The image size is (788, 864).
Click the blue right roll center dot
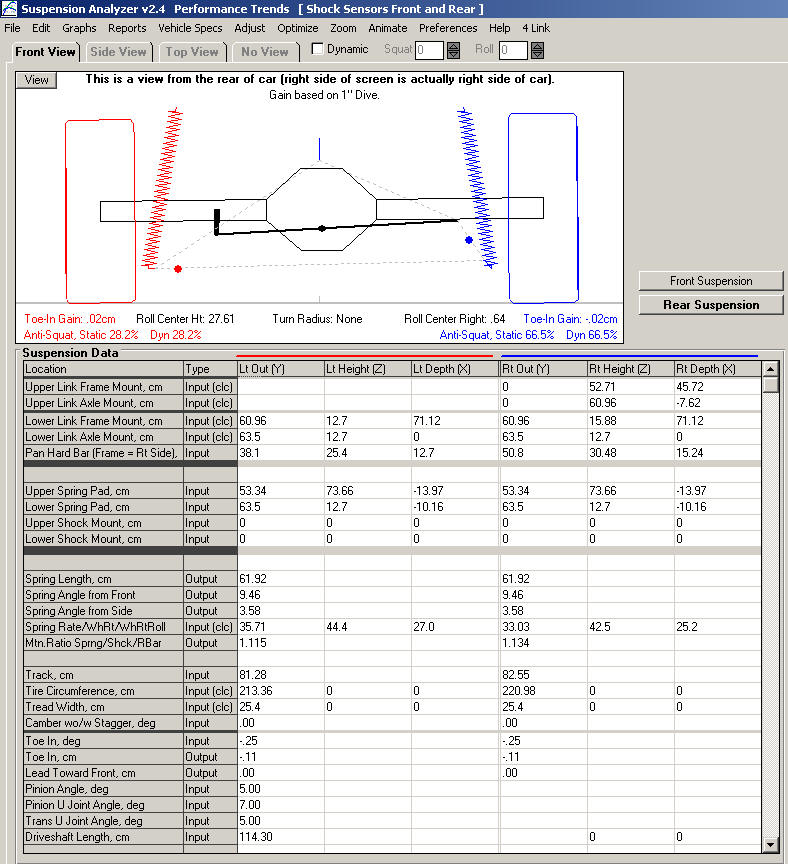click(469, 240)
